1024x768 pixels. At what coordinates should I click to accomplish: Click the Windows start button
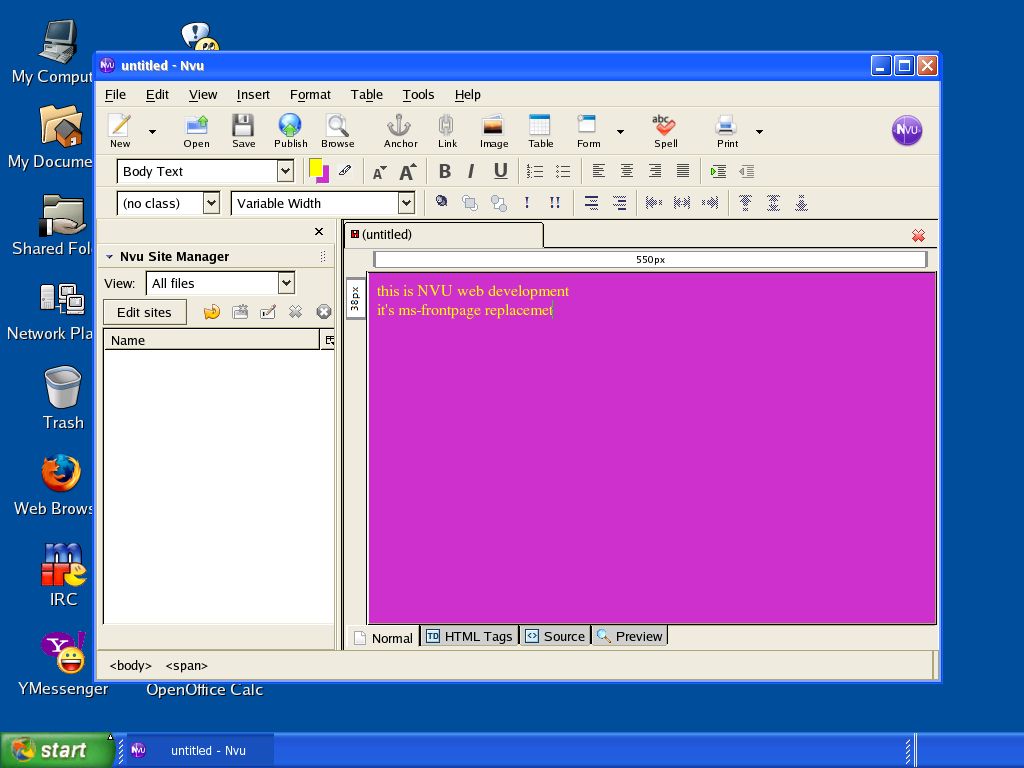tap(57, 750)
